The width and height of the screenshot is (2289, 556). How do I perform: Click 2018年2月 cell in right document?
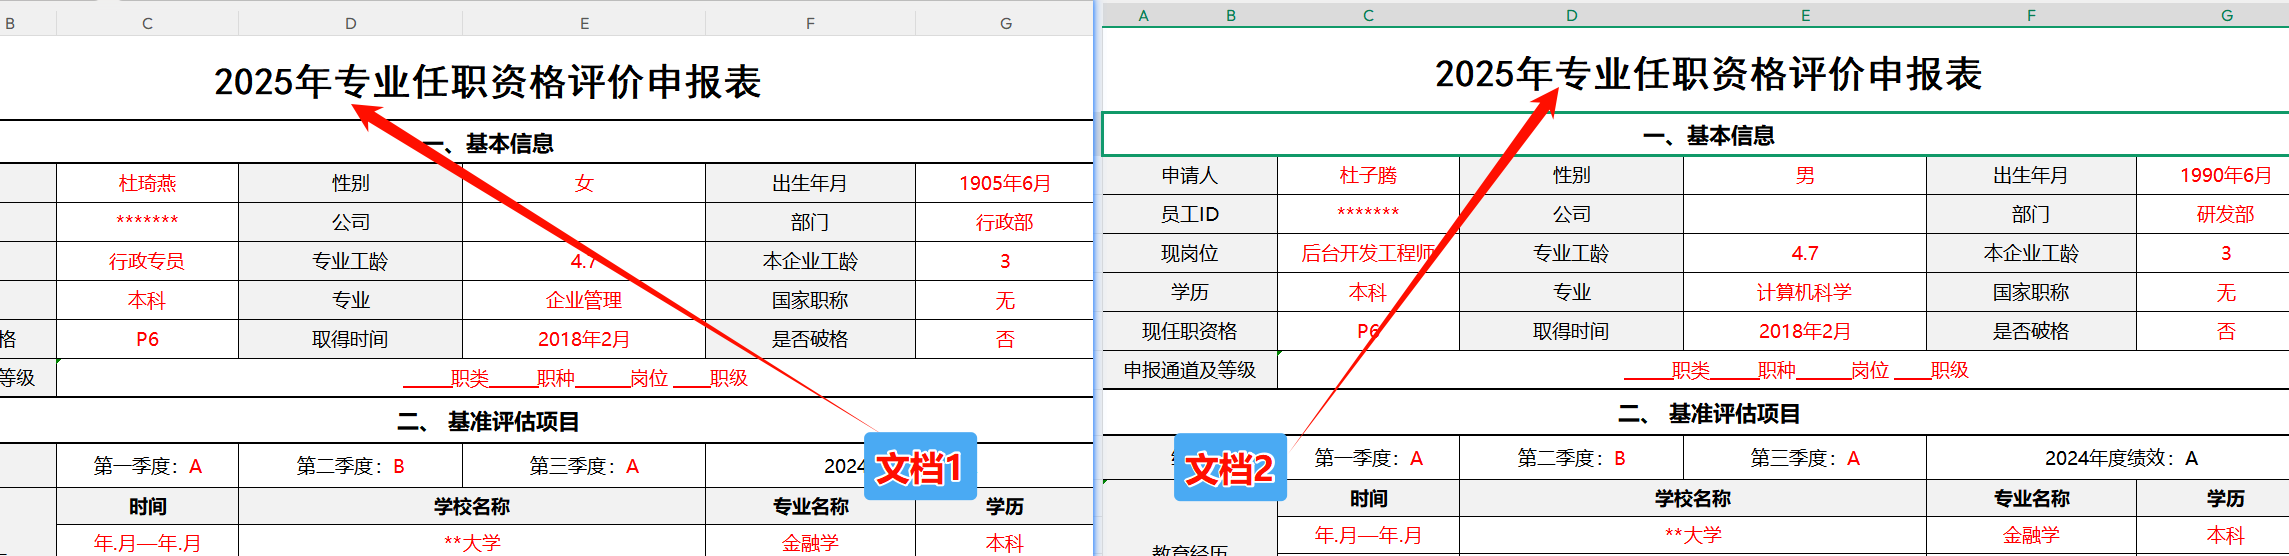point(1805,331)
